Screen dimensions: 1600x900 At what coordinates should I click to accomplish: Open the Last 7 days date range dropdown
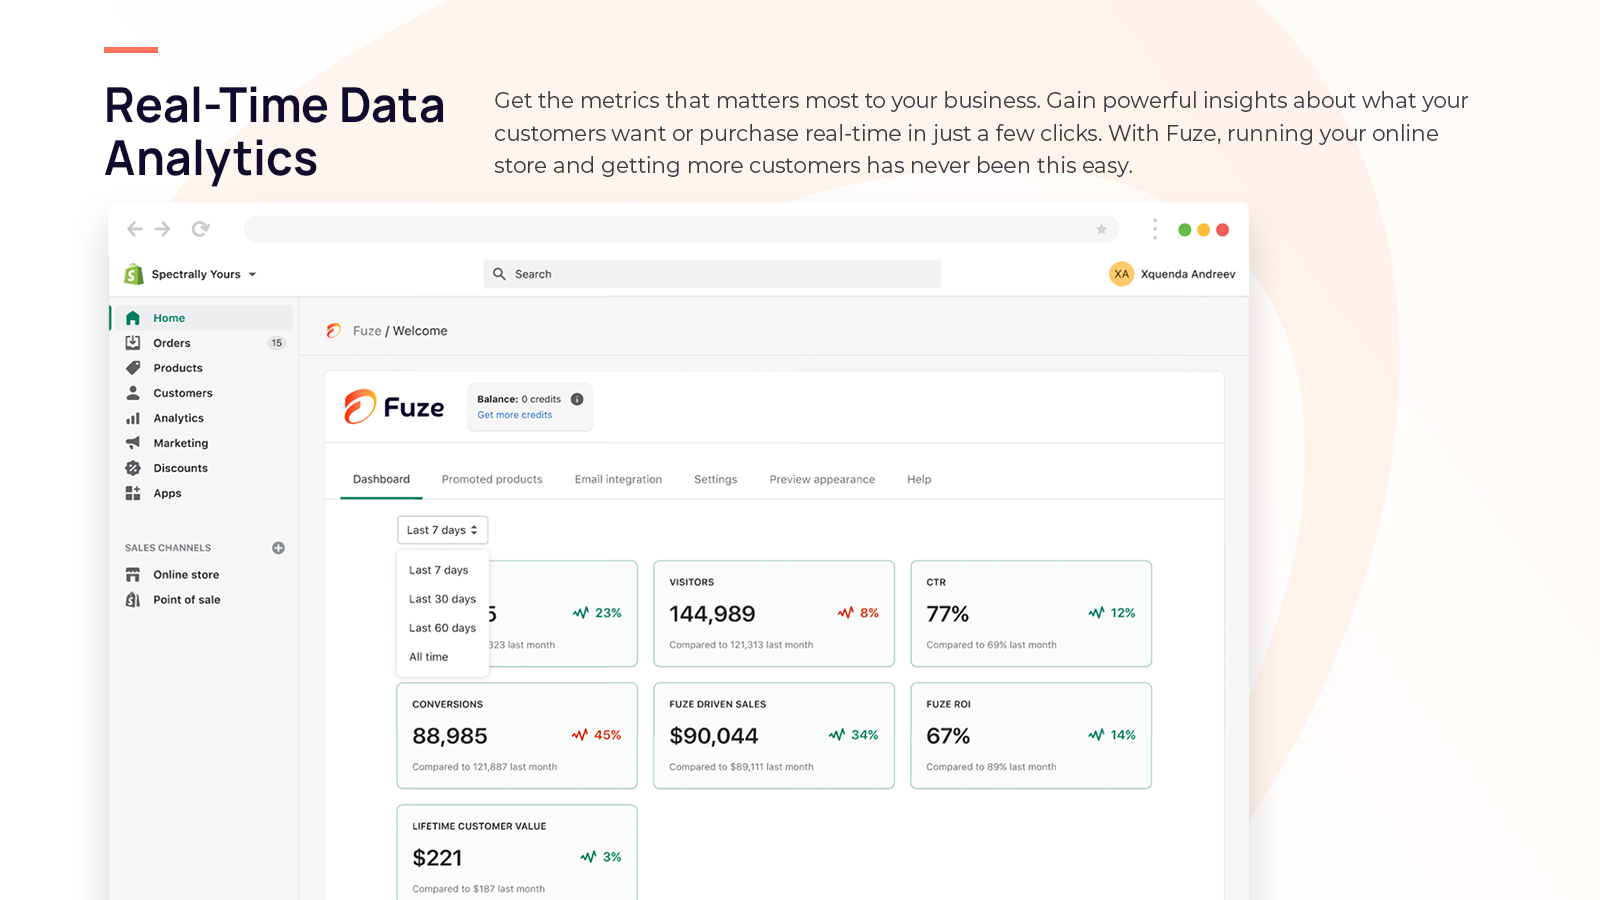click(442, 530)
